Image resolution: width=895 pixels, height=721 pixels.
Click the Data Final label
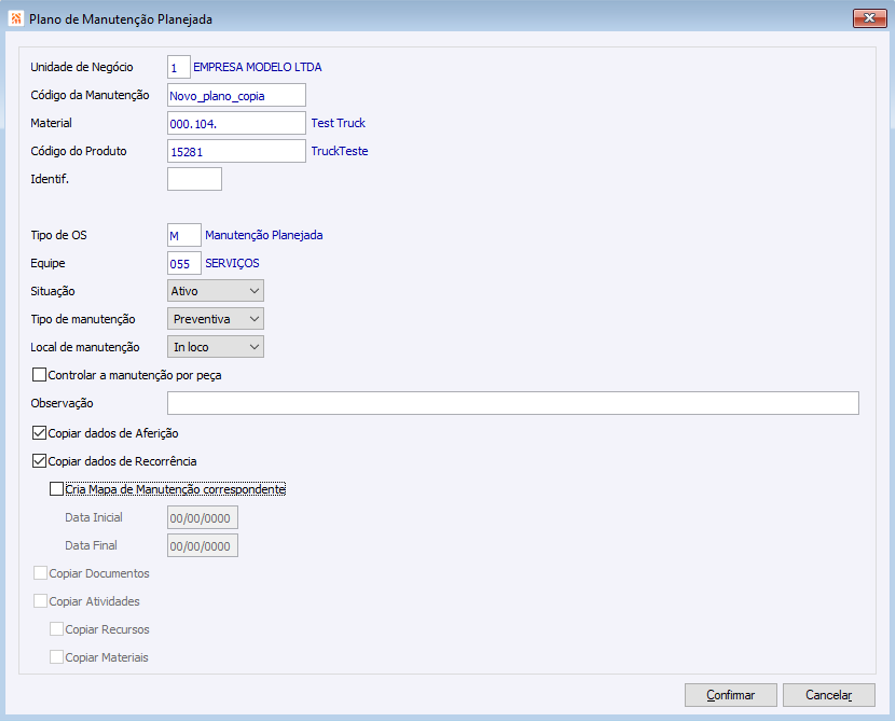[x=91, y=545]
